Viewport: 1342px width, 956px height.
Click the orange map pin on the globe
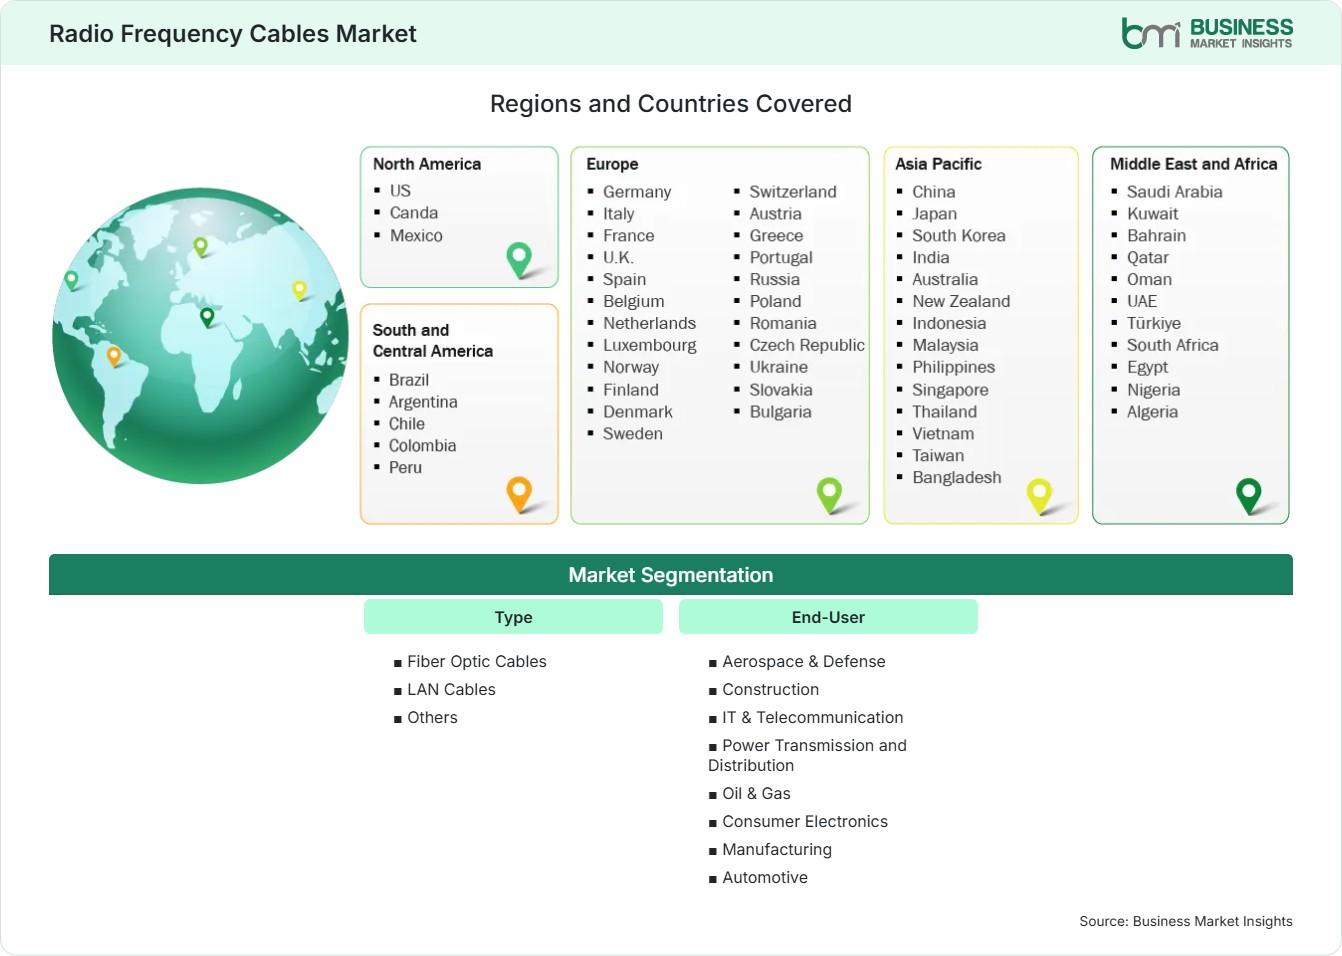pyautogui.click(x=113, y=356)
